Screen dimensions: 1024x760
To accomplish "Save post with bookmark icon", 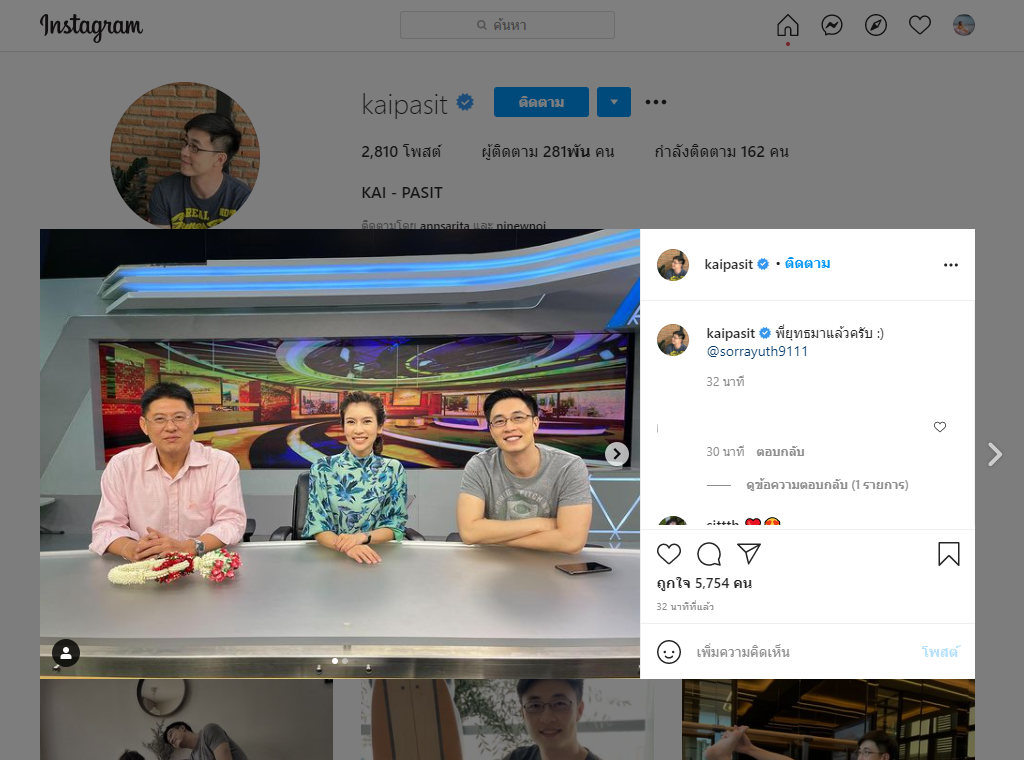I will 949,554.
